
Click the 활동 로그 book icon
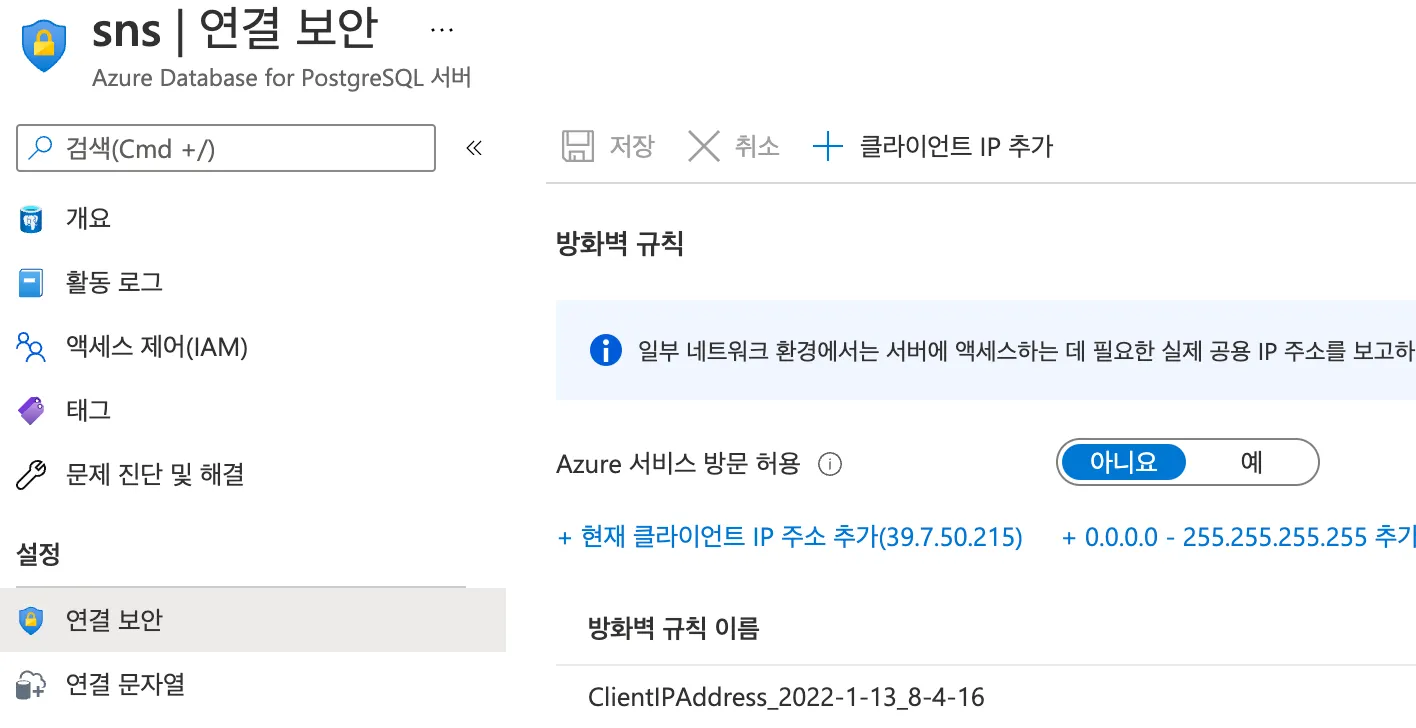(x=32, y=283)
